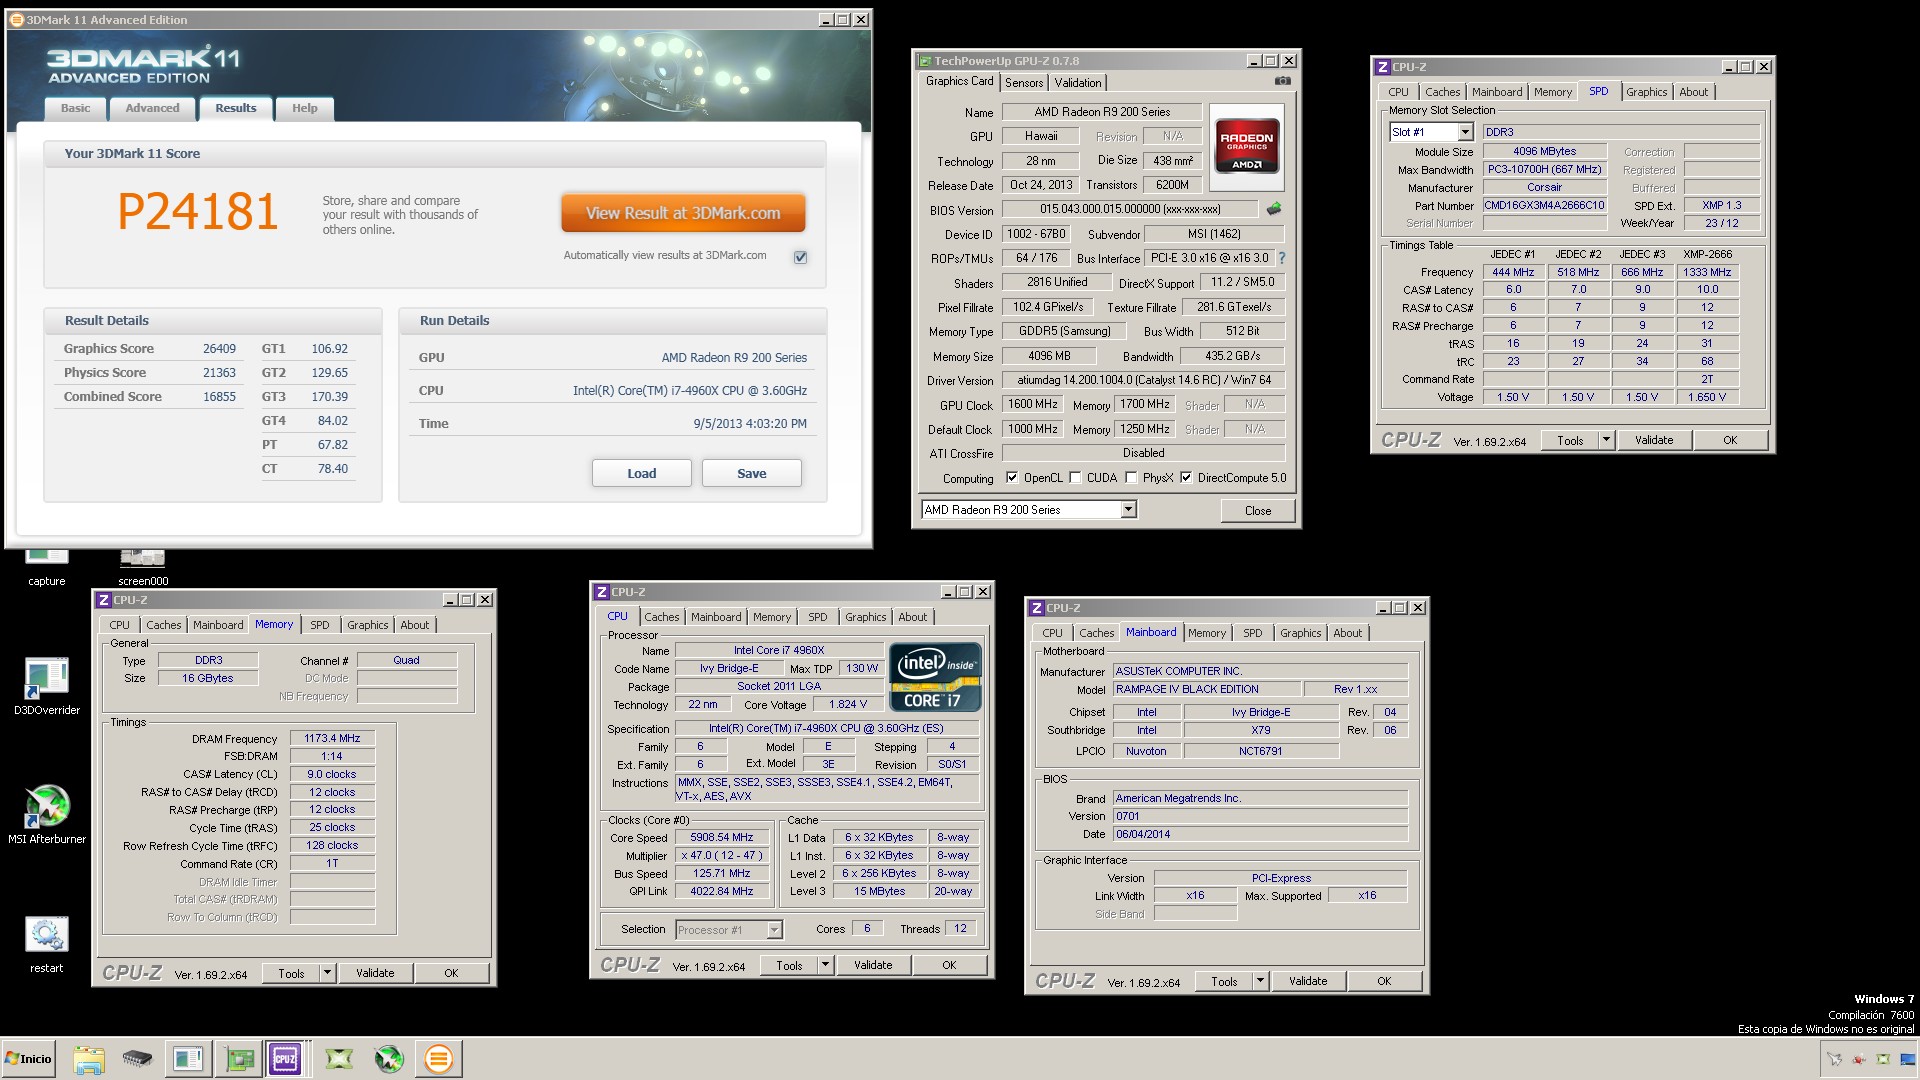The image size is (1920, 1080).
Task: Click the BIOS Version field in GPU-Z
Action: point(1130,209)
